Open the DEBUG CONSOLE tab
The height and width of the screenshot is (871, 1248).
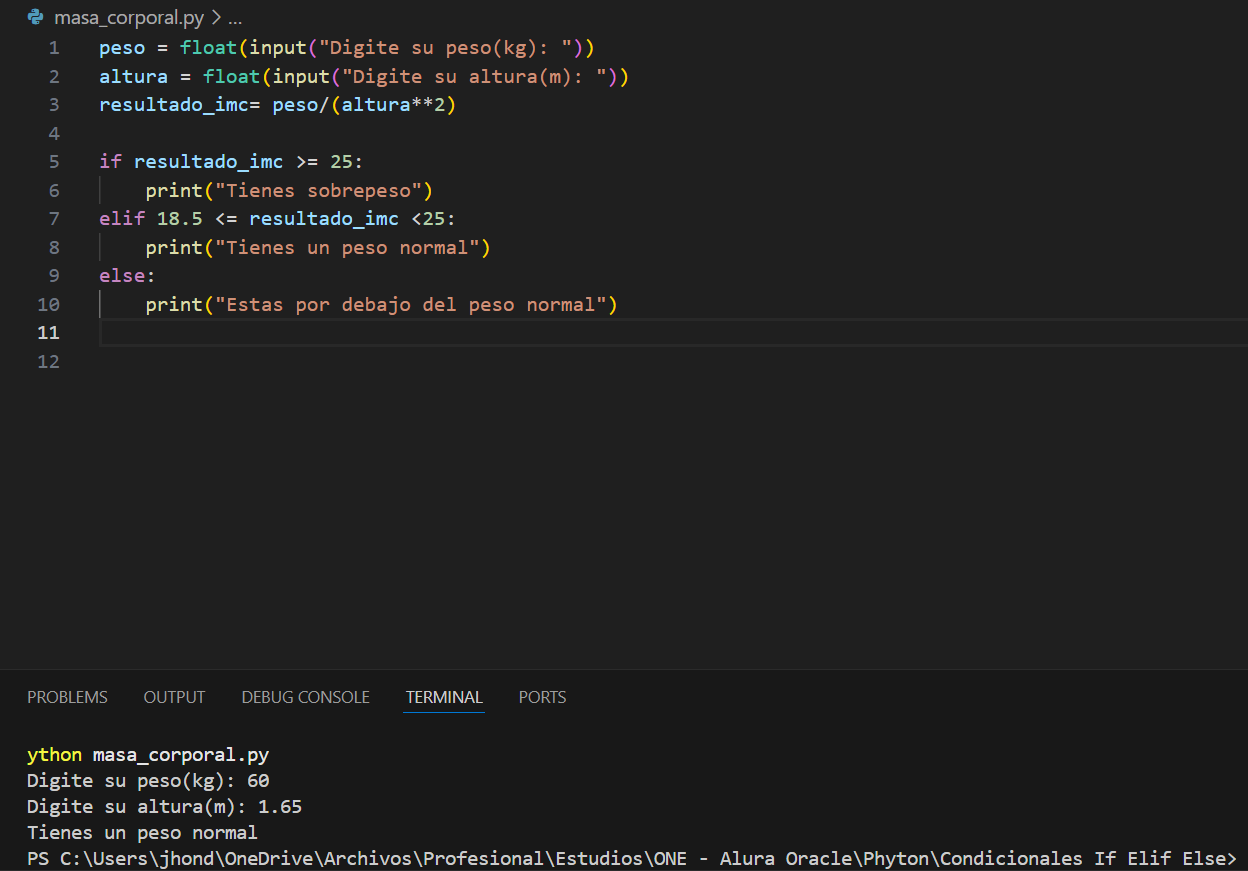click(305, 697)
